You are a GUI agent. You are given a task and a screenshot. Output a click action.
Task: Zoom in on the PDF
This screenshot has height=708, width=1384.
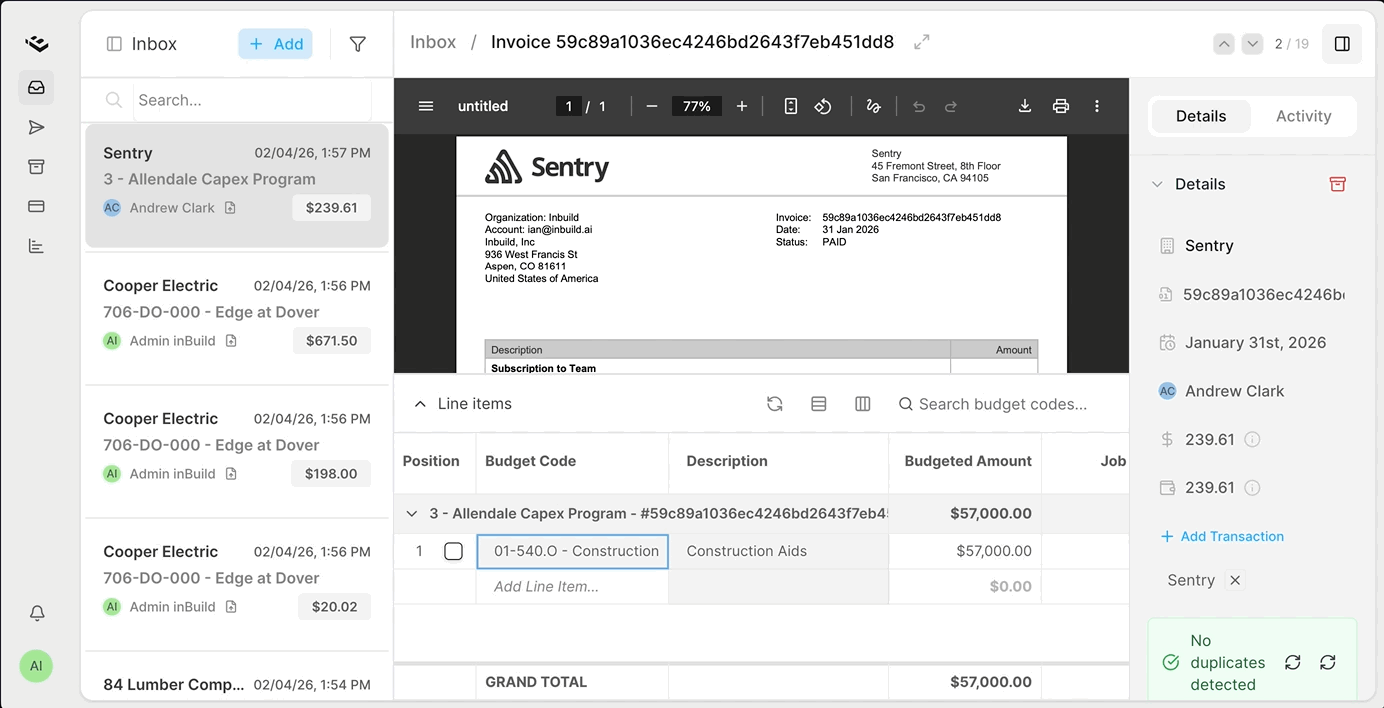[742, 106]
